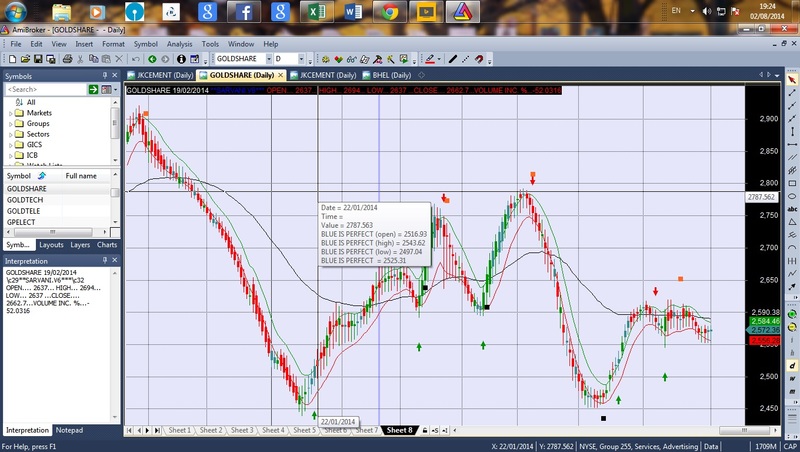Open the Analysis menu
This screenshot has height=452, width=800.
(x=180, y=44)
